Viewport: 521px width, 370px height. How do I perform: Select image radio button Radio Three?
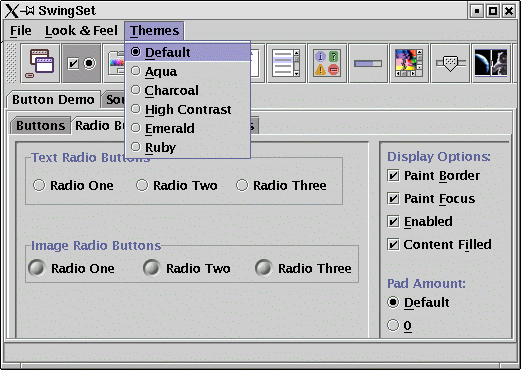(x=303, y=268)
